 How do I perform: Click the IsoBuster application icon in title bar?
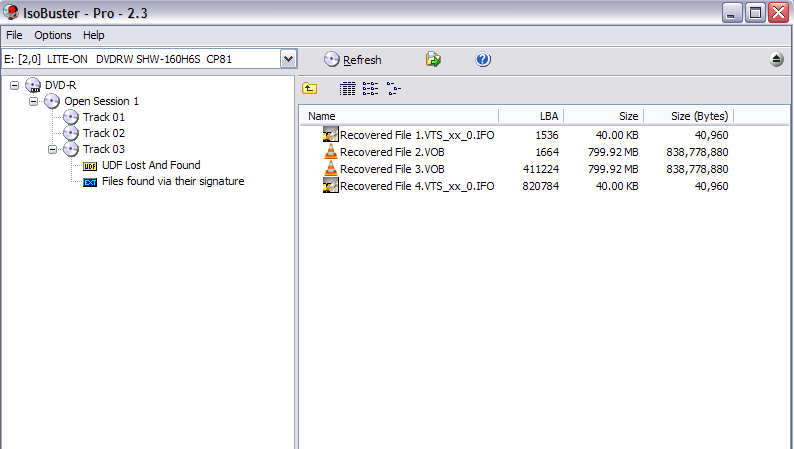11,12
